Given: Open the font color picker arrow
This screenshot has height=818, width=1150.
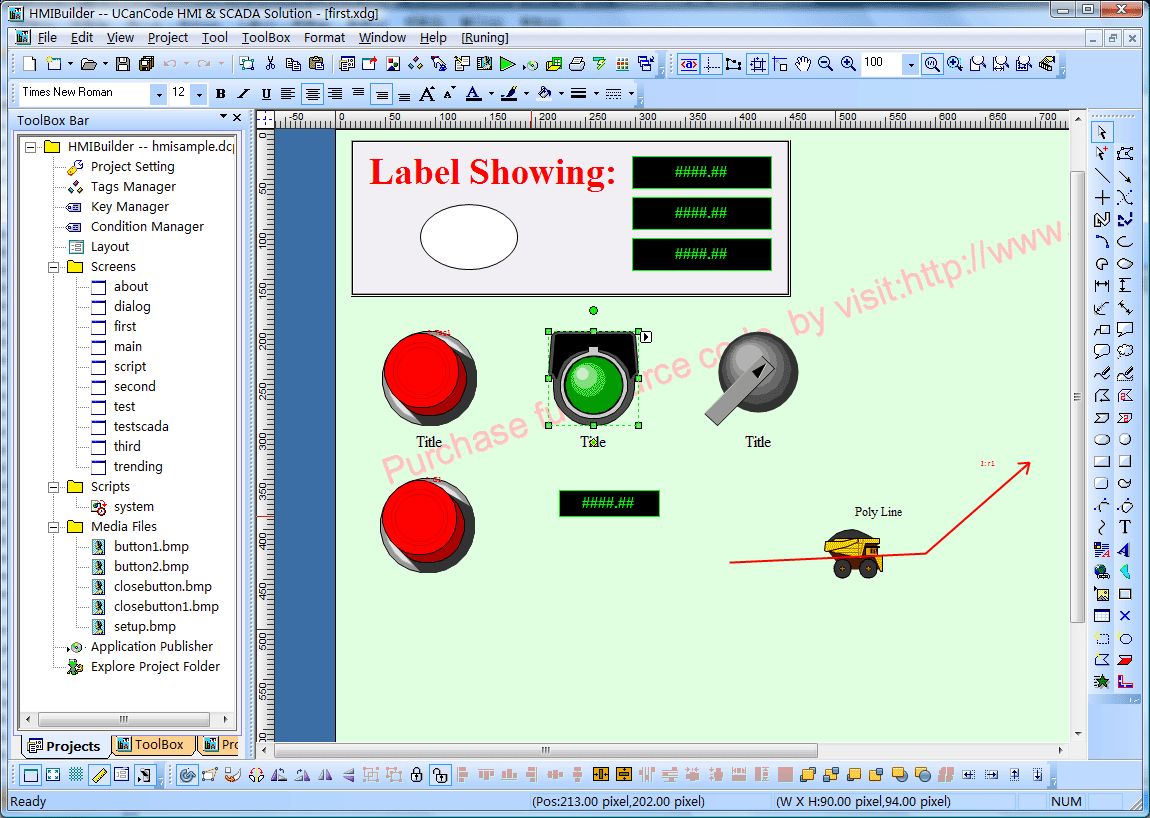Looking at the screenshot, I should point(490,94).
